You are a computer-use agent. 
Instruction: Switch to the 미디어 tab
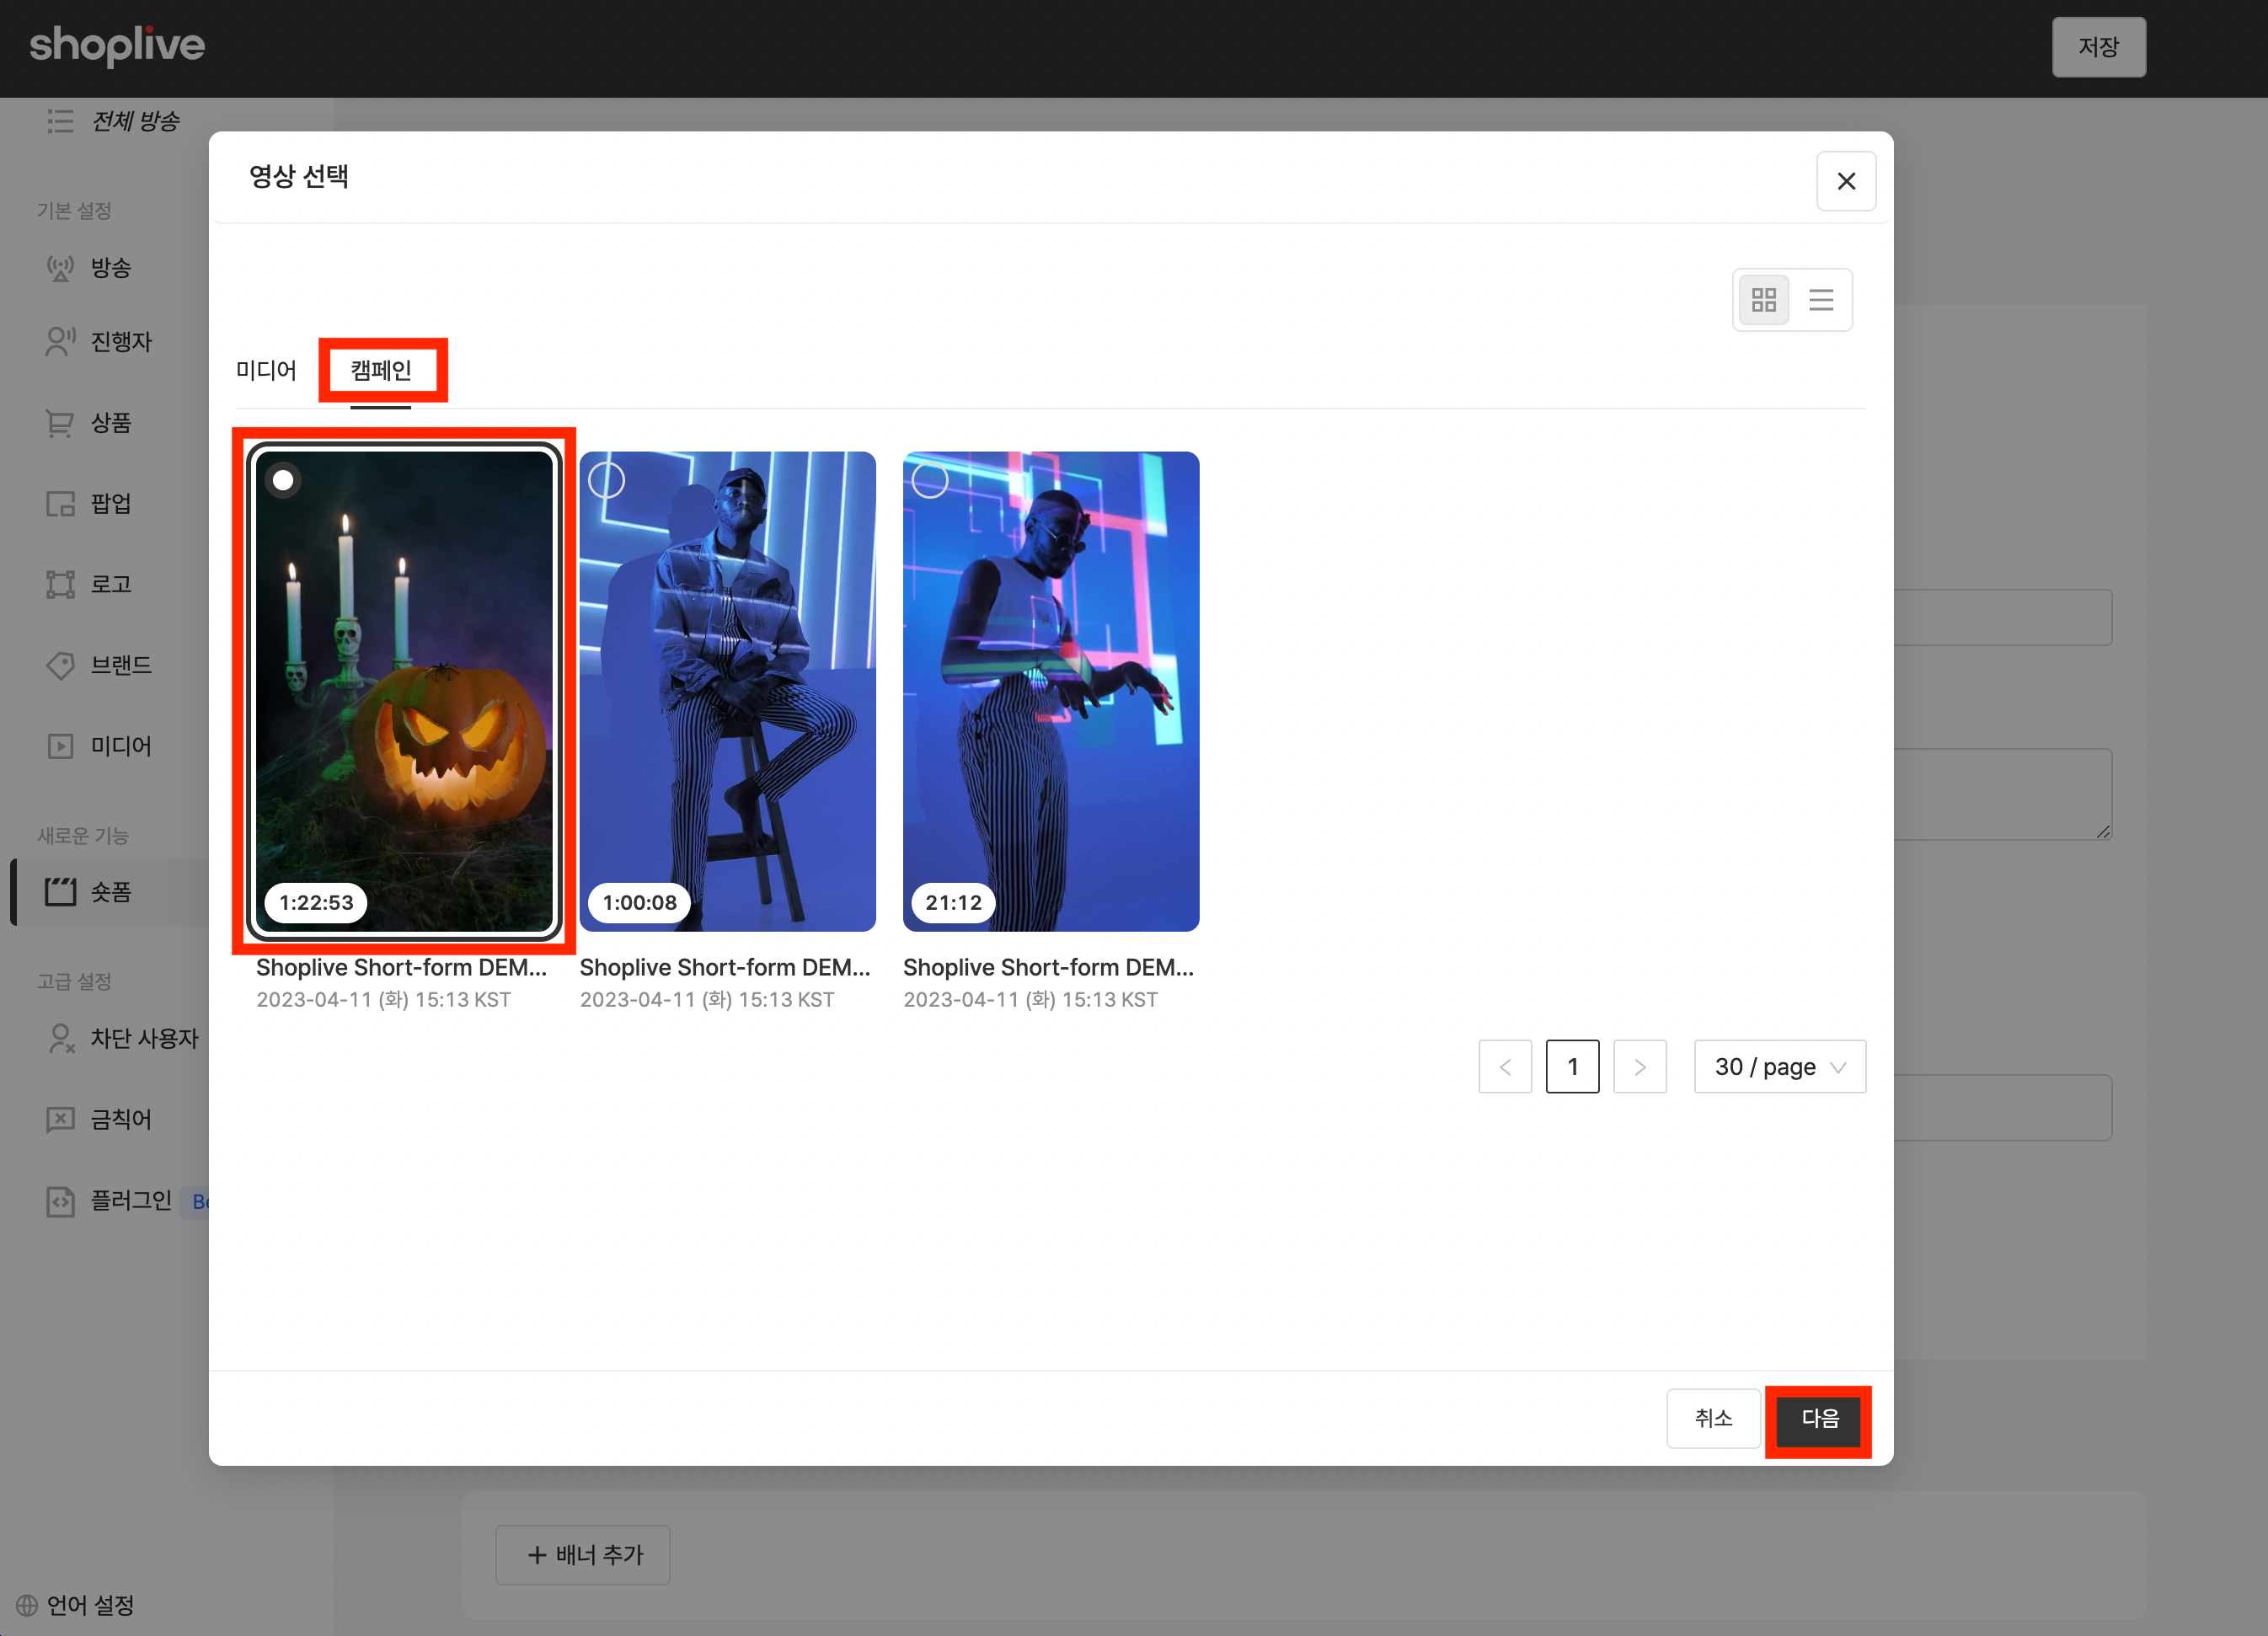266,371
